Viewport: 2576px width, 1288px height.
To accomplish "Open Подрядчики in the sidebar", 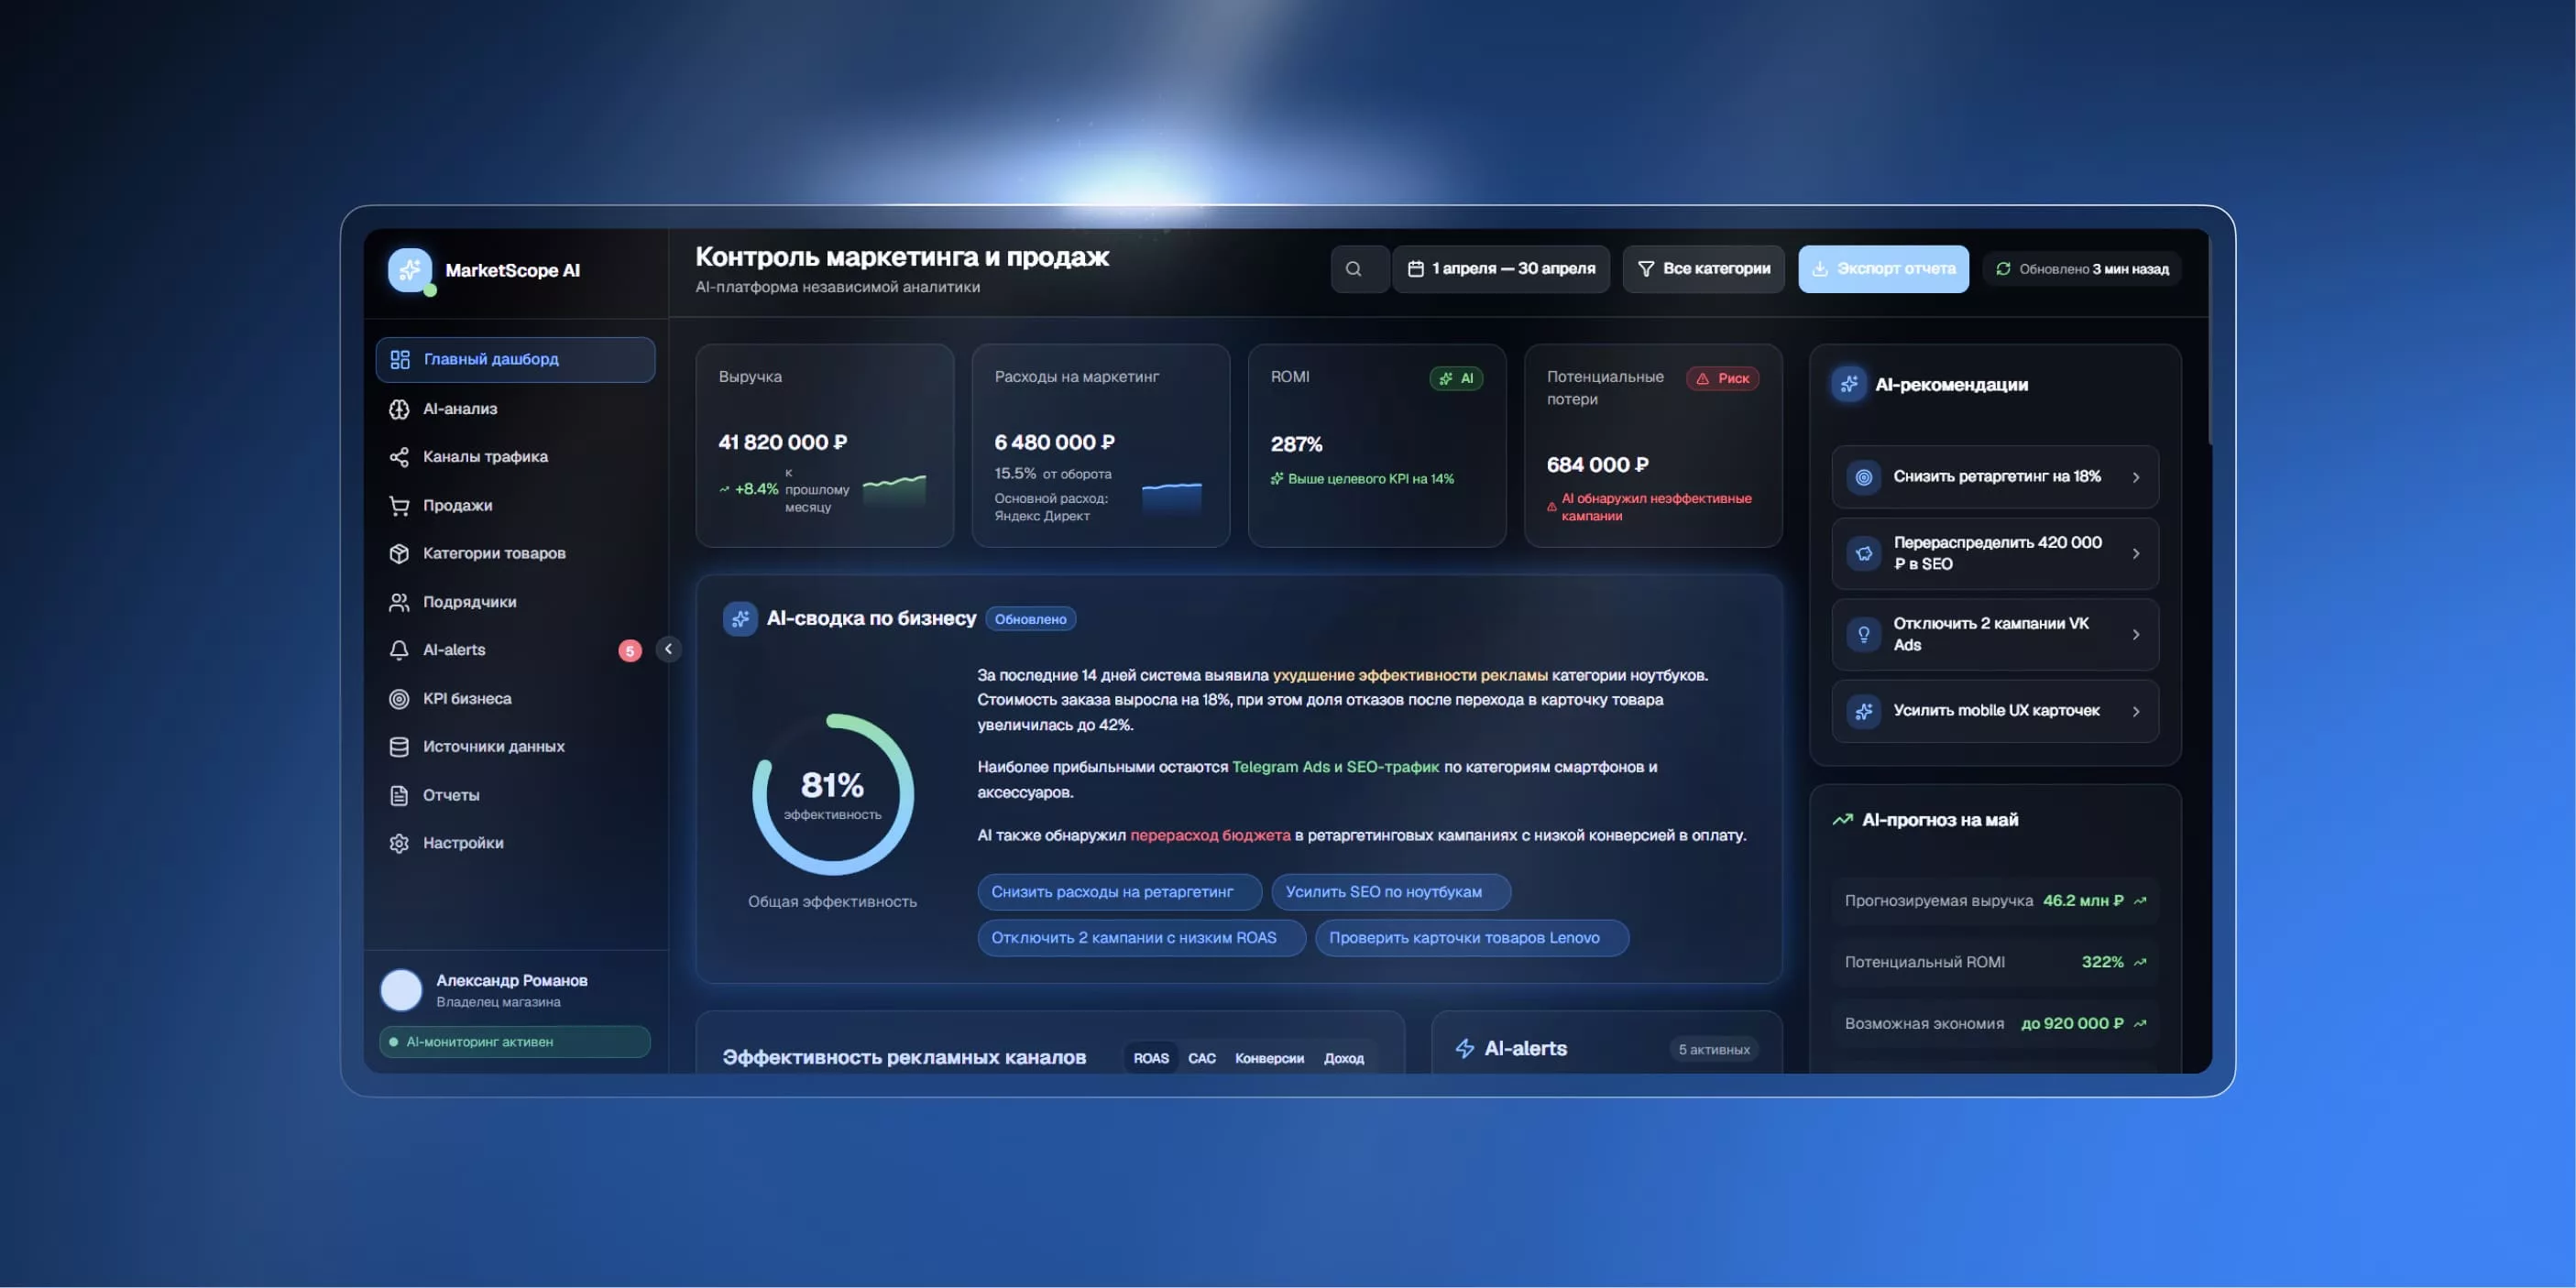I will pos(515,602).
